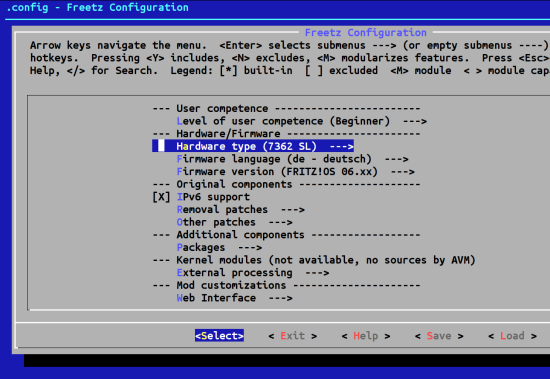Open the External processing submenu

click(x=253, y=273)
